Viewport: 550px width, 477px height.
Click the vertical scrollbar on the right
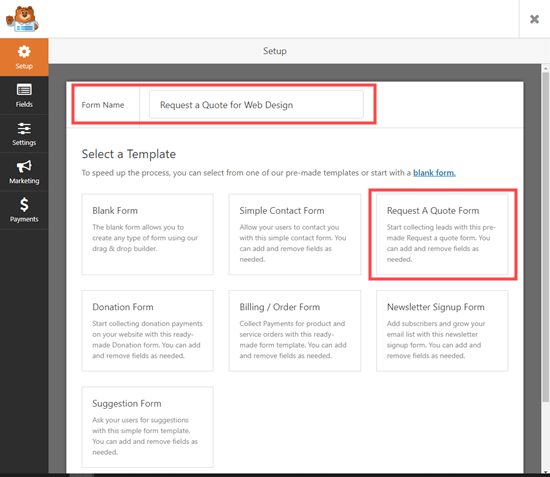pos(545,237)
